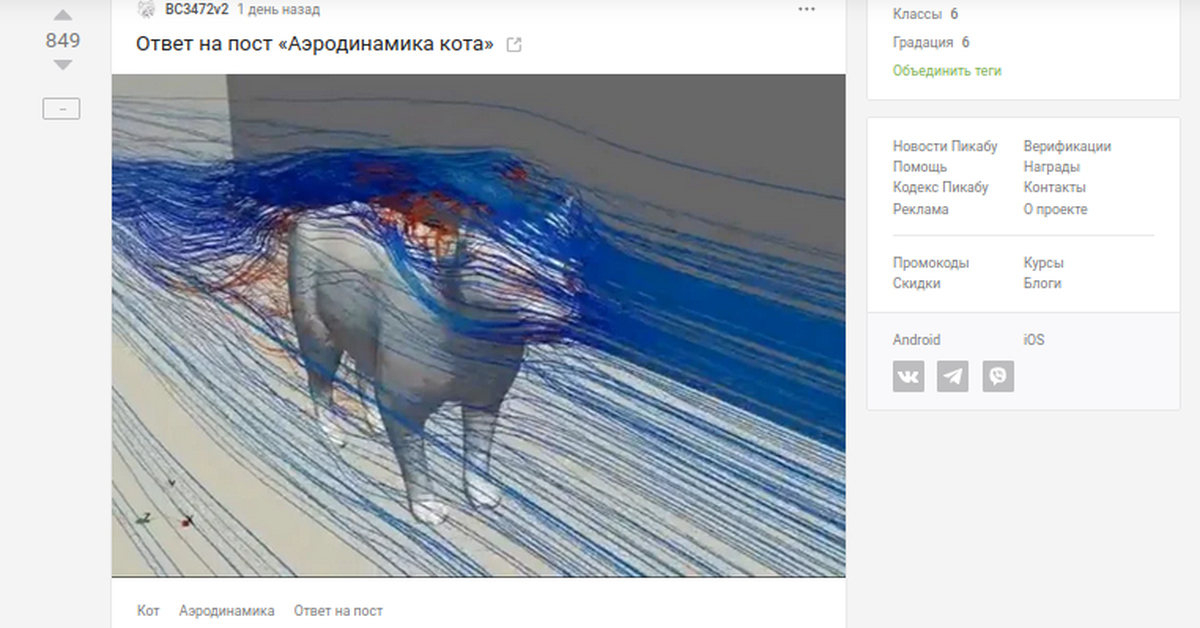The height and width of the screenshot is (628, 1200).
Task: Open the VK social icon
Action: point(908,376)
